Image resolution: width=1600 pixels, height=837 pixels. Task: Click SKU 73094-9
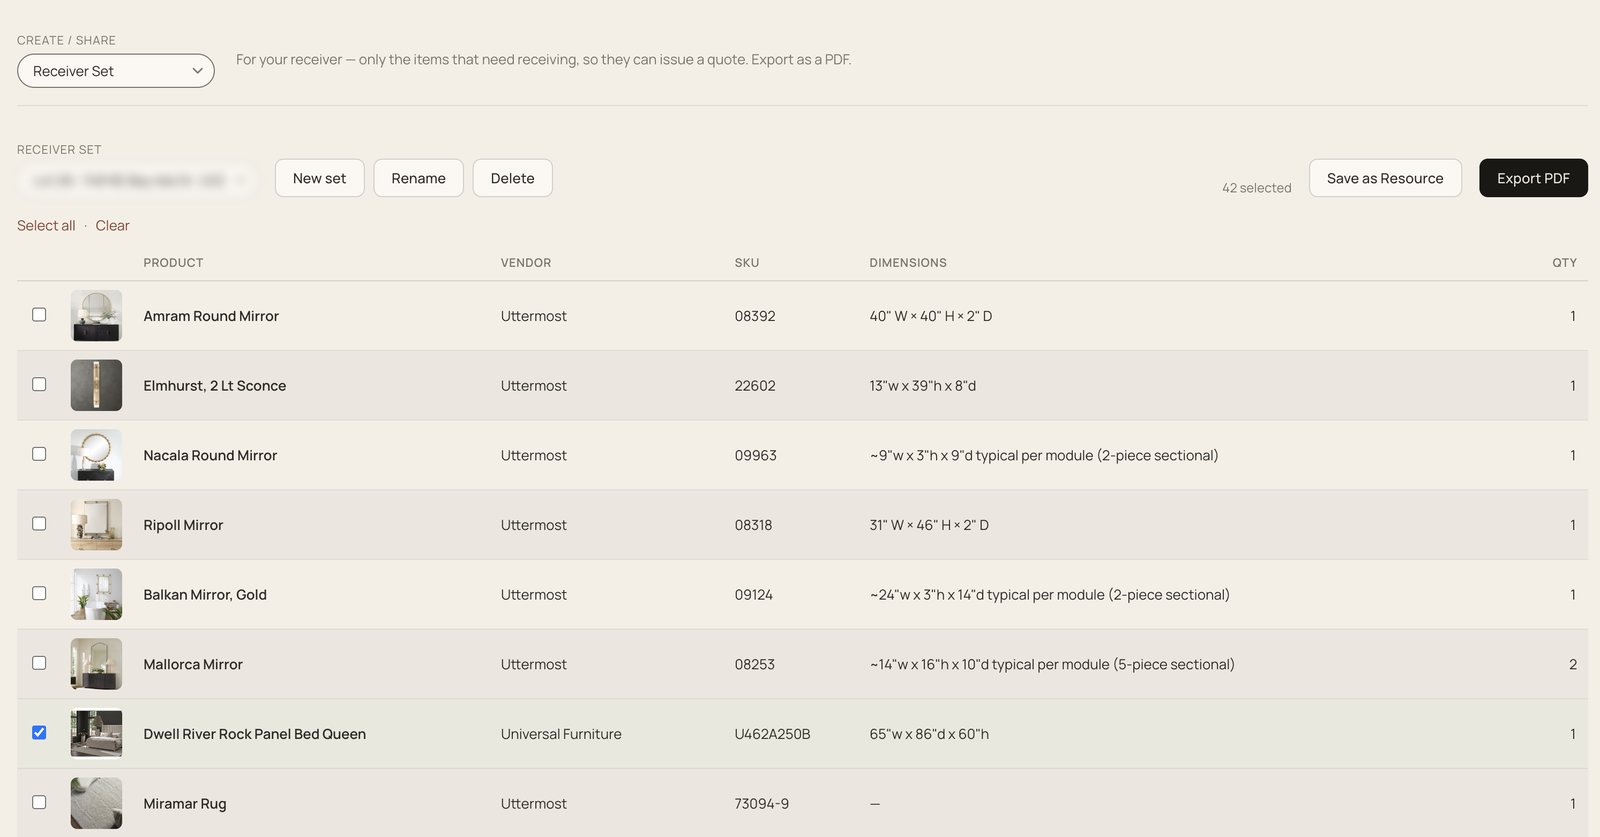762,804
